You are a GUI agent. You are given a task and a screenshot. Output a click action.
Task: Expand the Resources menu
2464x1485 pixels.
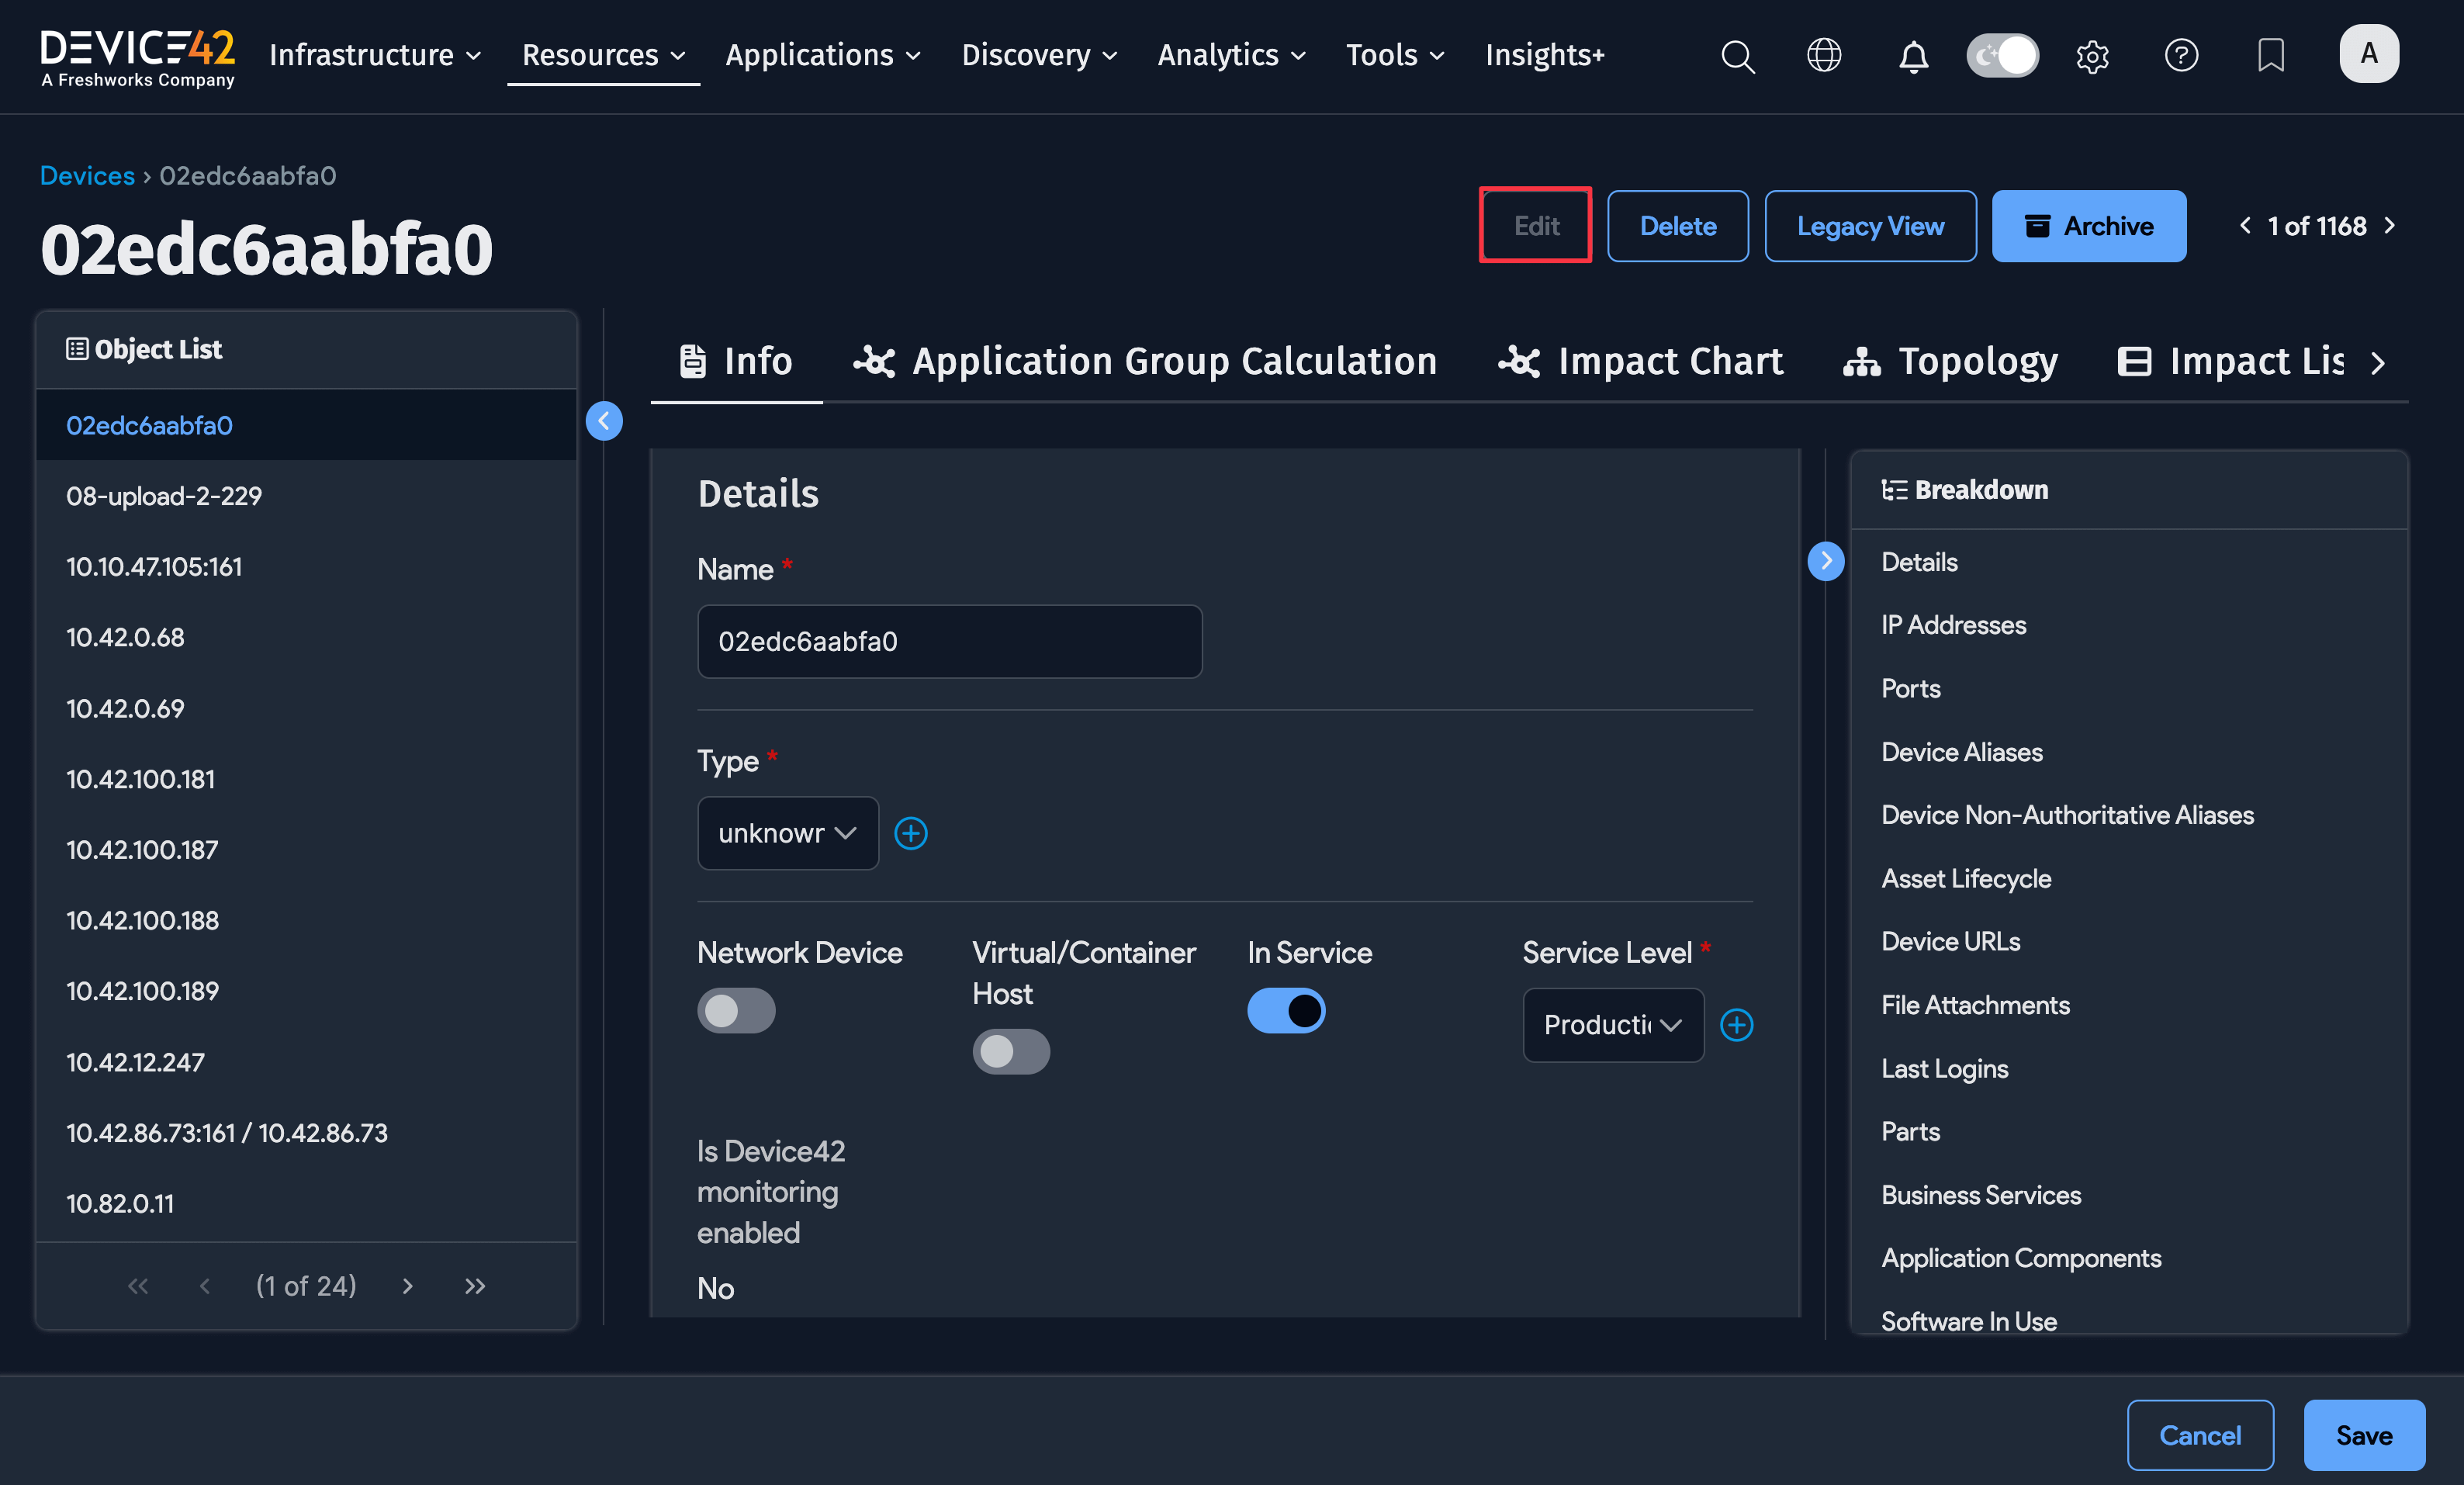click(603, 55)
